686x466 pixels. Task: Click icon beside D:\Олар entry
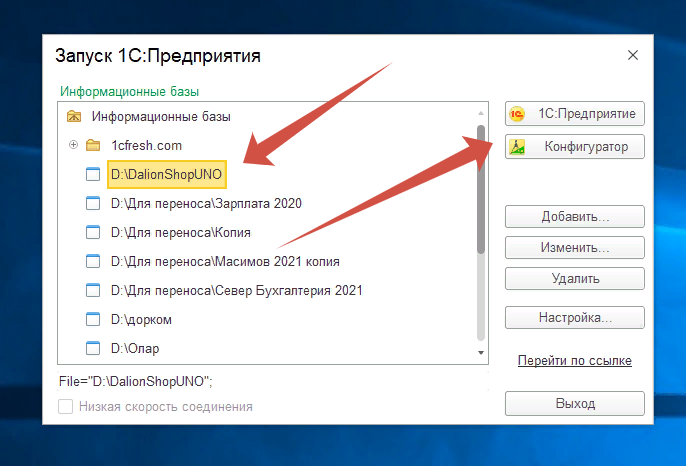pos(93,348)
